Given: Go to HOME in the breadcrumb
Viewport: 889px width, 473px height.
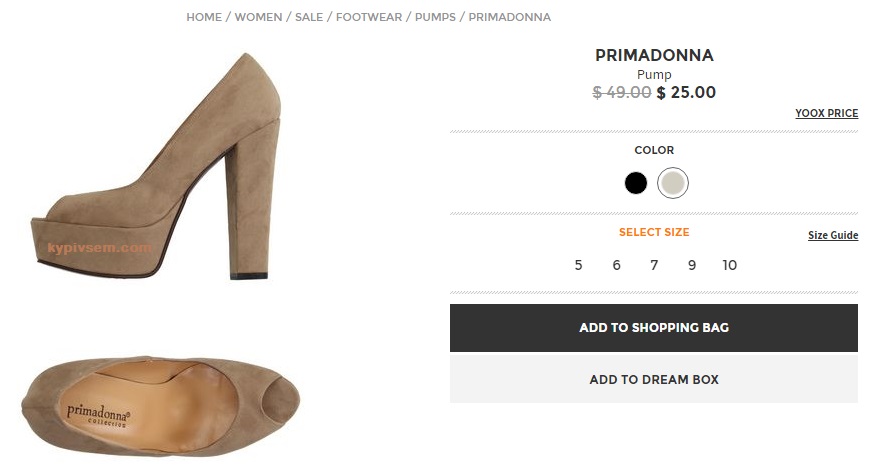Looking at the screenshot, I should pos(204,17).
